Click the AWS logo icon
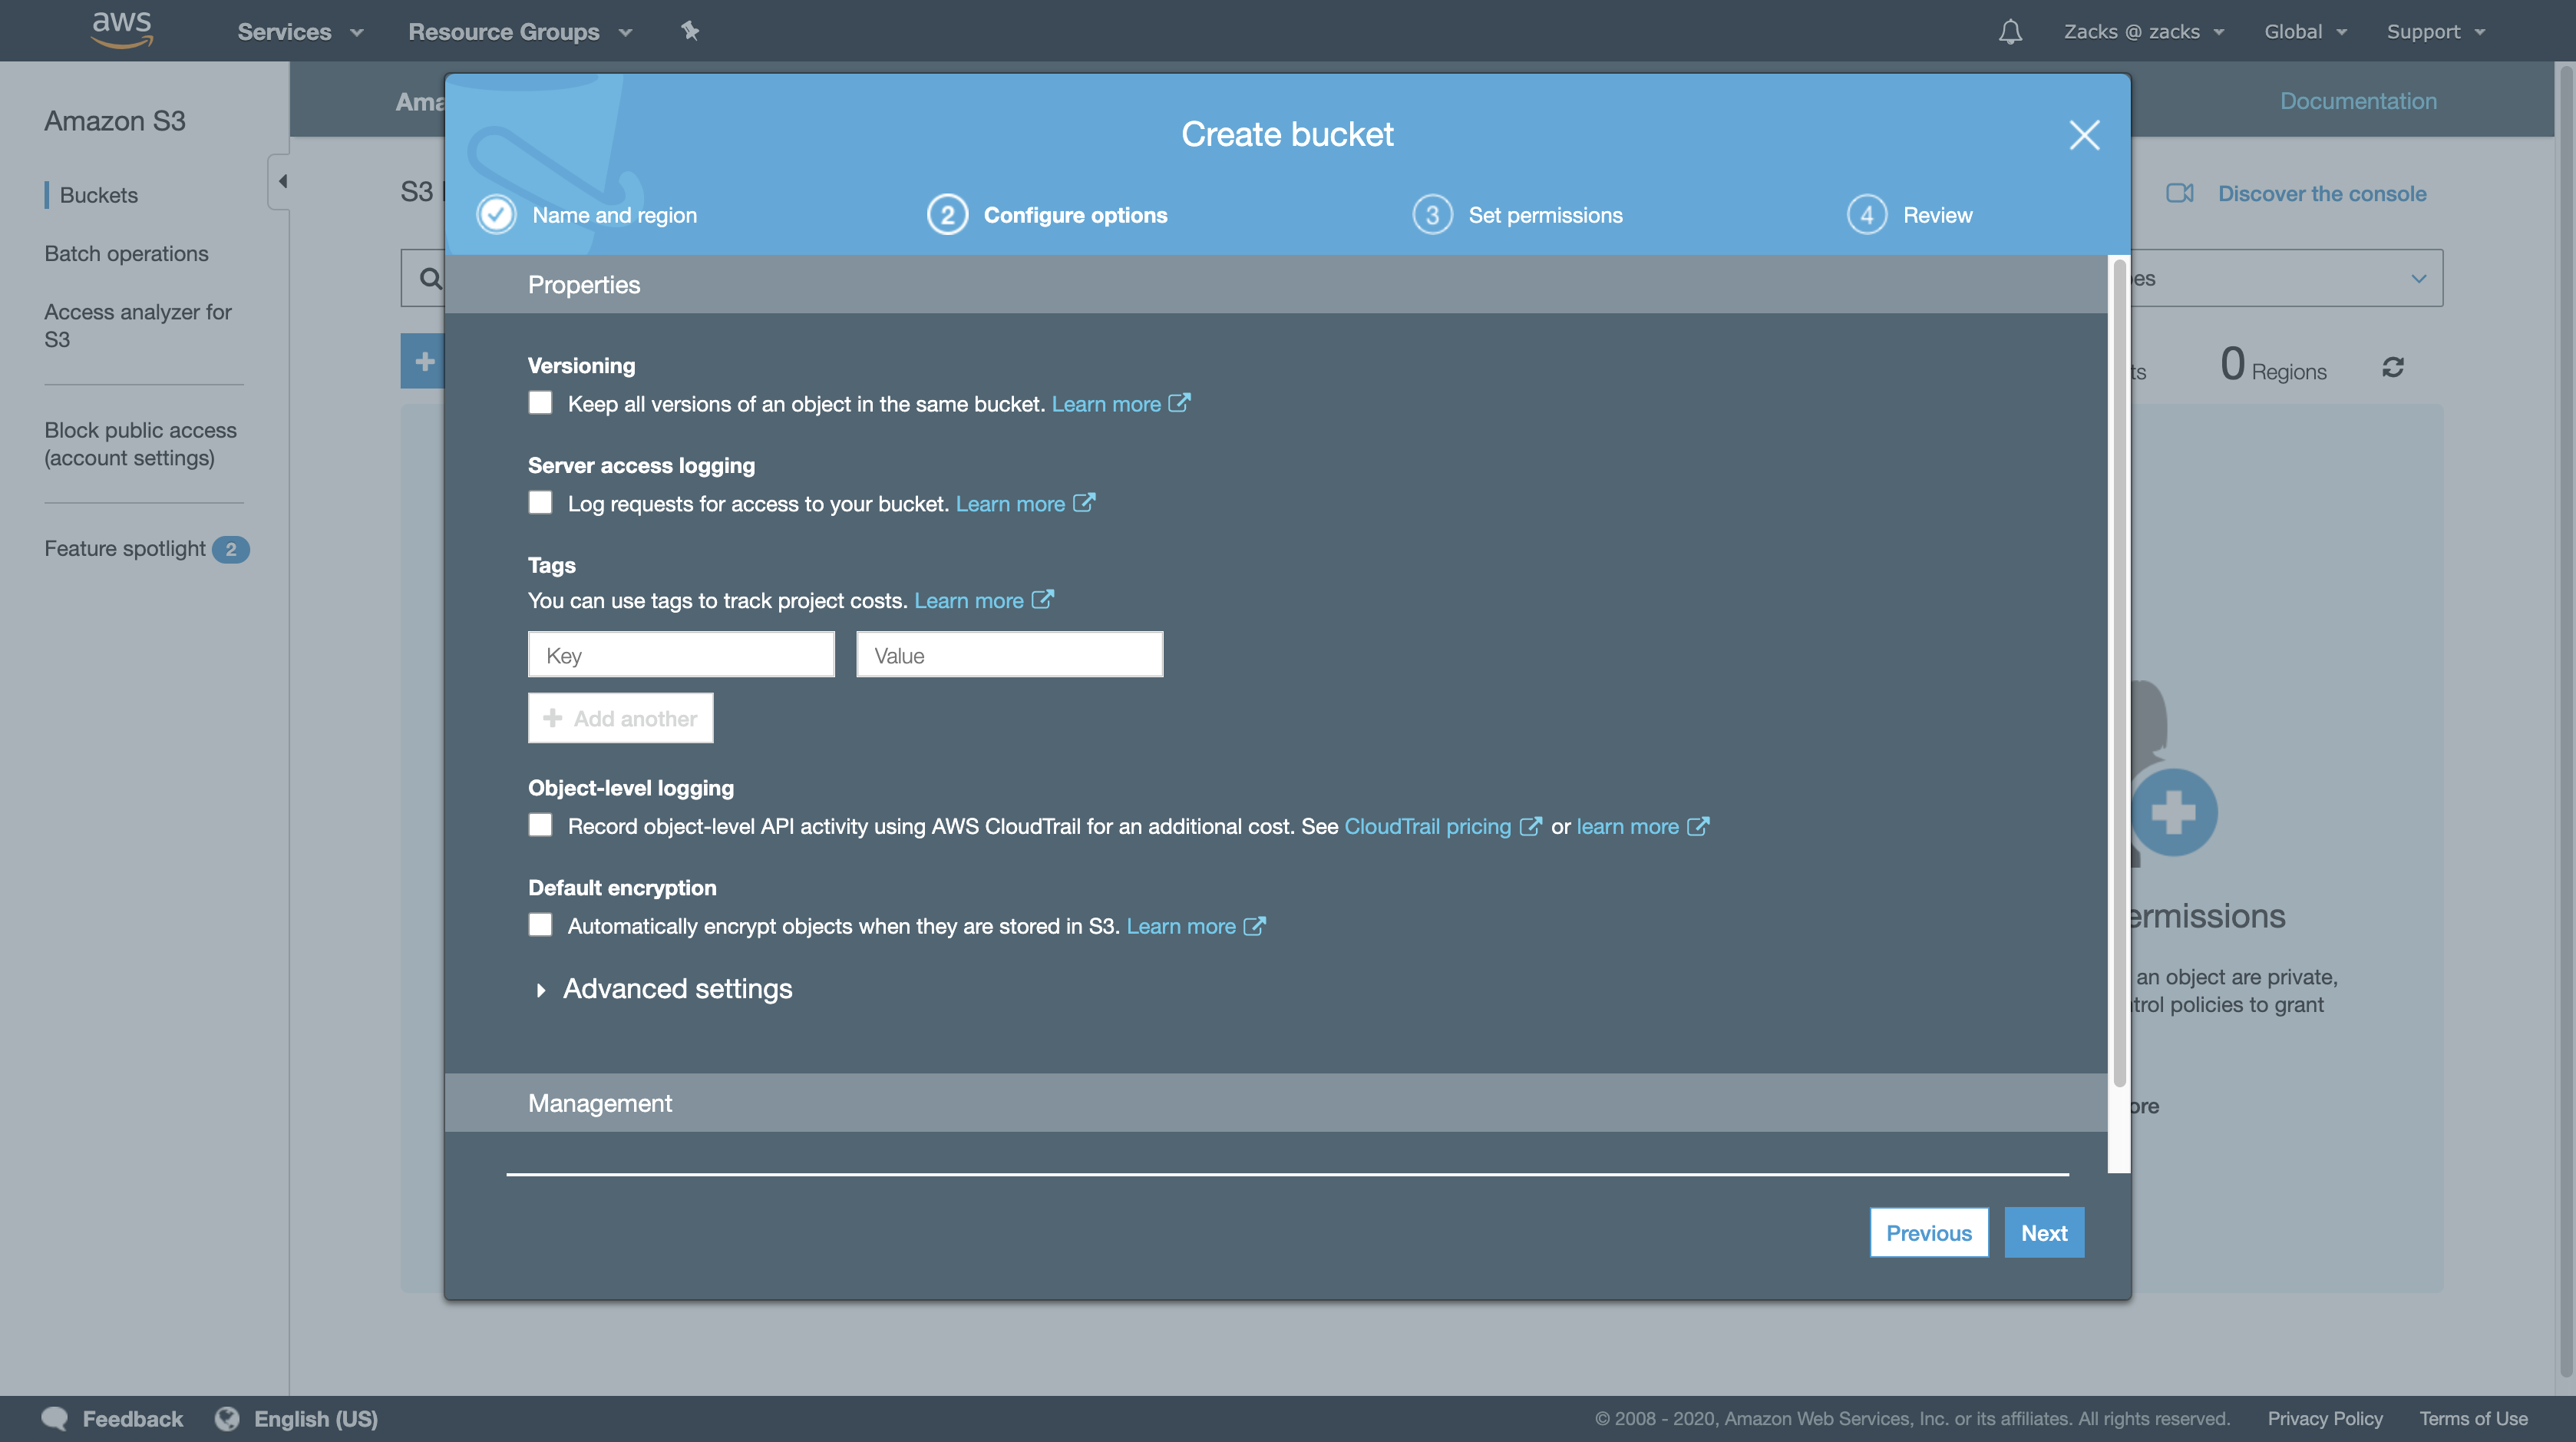The image size is (2576, 1442). pos(121,29)
